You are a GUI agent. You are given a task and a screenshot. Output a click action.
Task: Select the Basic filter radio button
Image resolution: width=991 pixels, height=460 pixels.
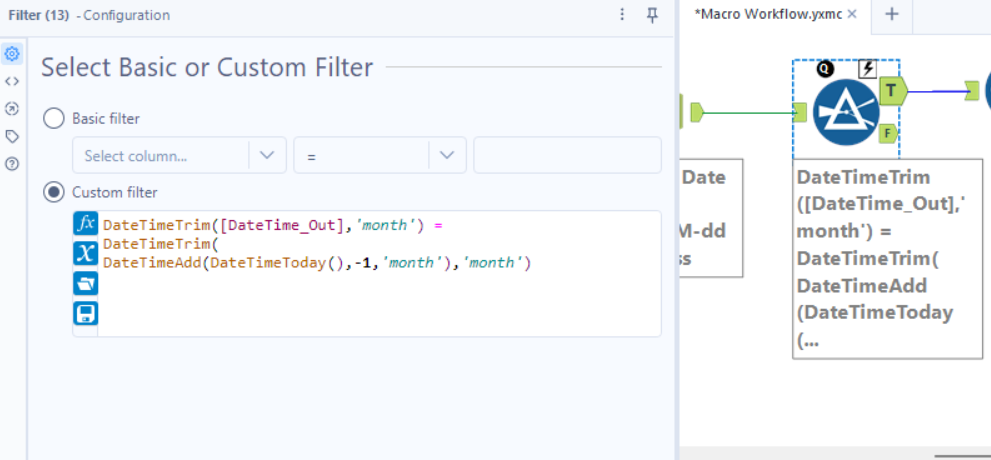54,119
